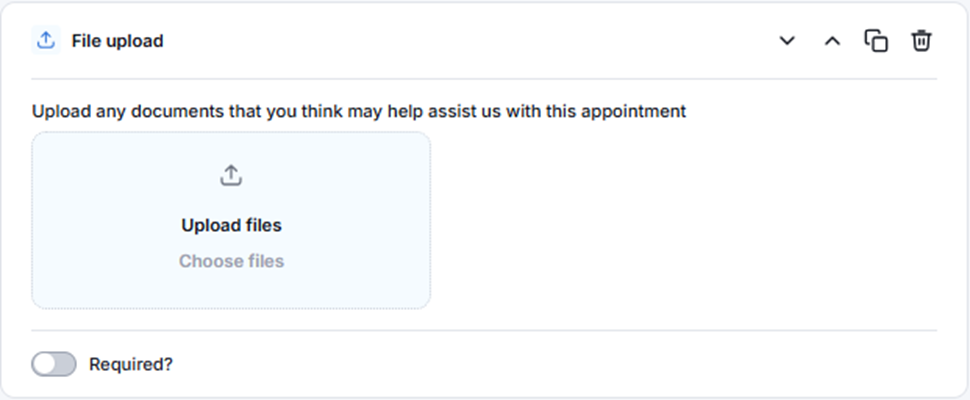Viewport: 970px width, 400px height.
Task: Click the downward chevron arrow in the header
Action: point(787,41)
